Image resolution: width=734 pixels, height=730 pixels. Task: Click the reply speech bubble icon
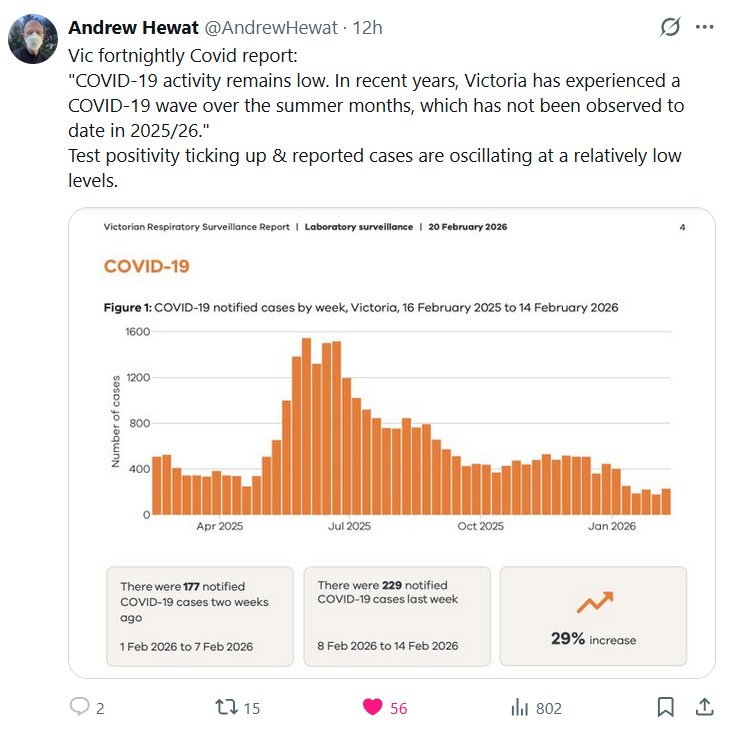click(x=80, y=707)
